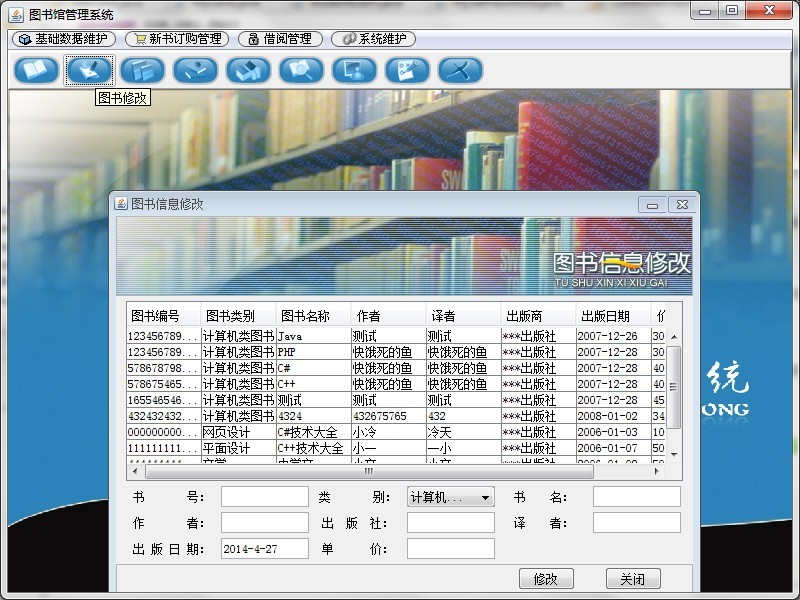
Task: Select the book number cell 165546546...
Action: click(x=163, y=400)
